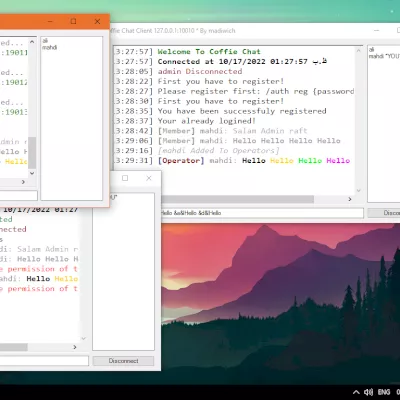Select user 'mahdi' in the orange window's user list
Screen dimensions: 400x400
point(49,47)
